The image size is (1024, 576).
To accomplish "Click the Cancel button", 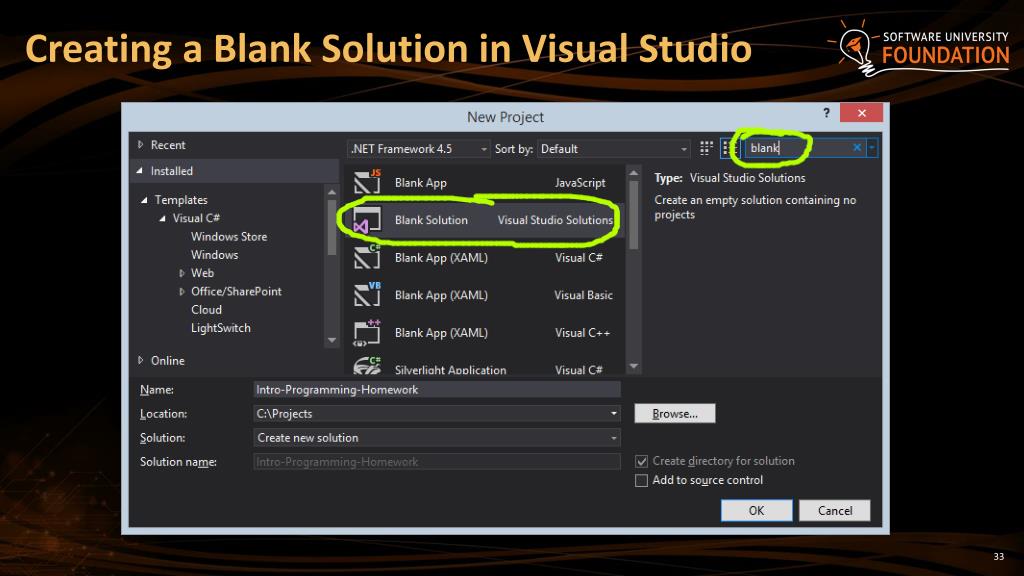I will (835, 510).
